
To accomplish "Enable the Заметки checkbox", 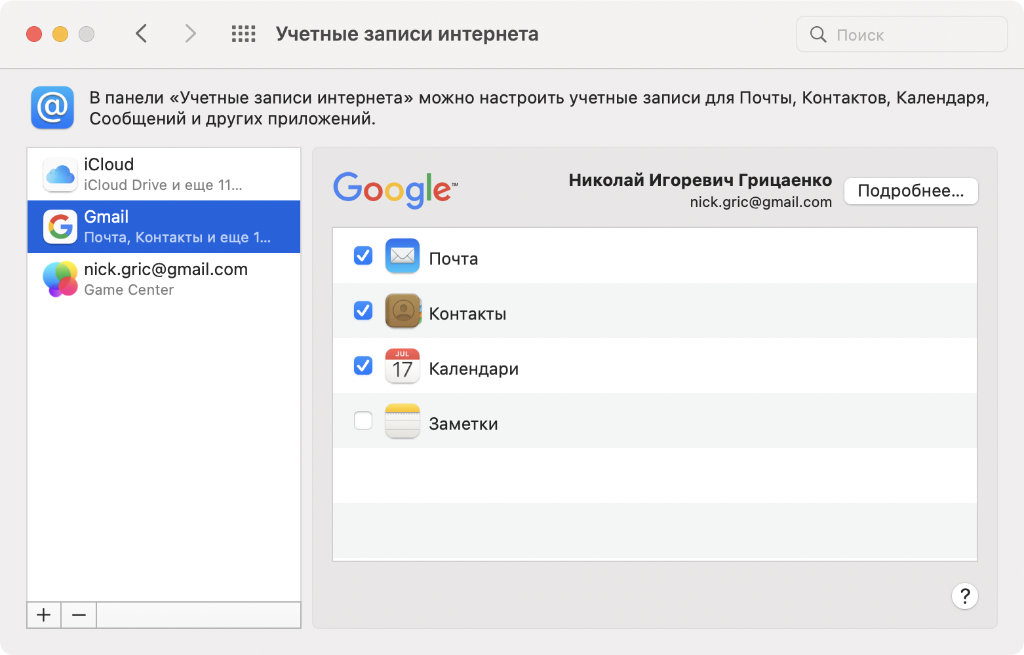I will coord(363,421).
